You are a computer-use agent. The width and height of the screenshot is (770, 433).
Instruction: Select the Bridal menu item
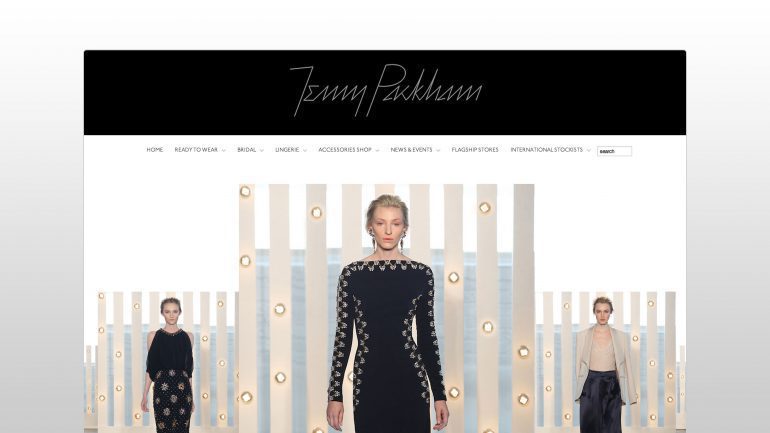[247, 150]
